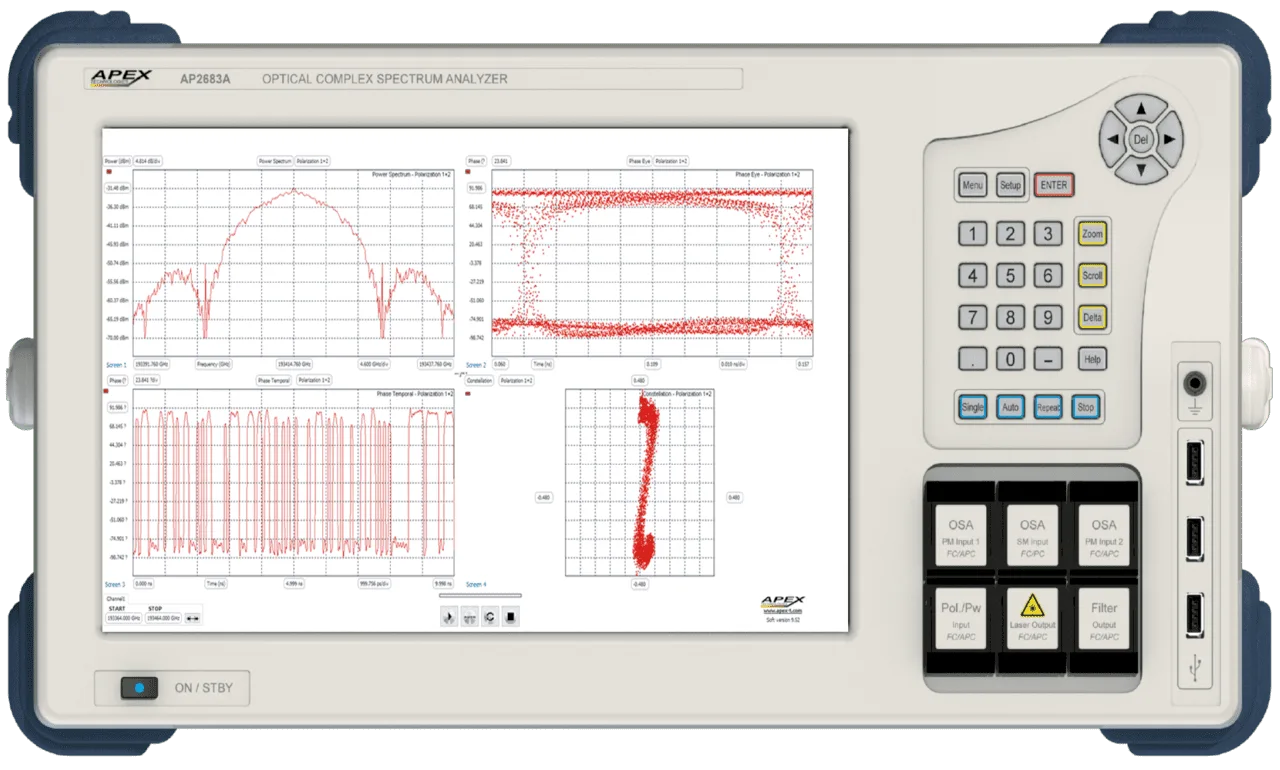
Task: Click the black square stop icon in bottom toolbar
Action: point(510,617)
